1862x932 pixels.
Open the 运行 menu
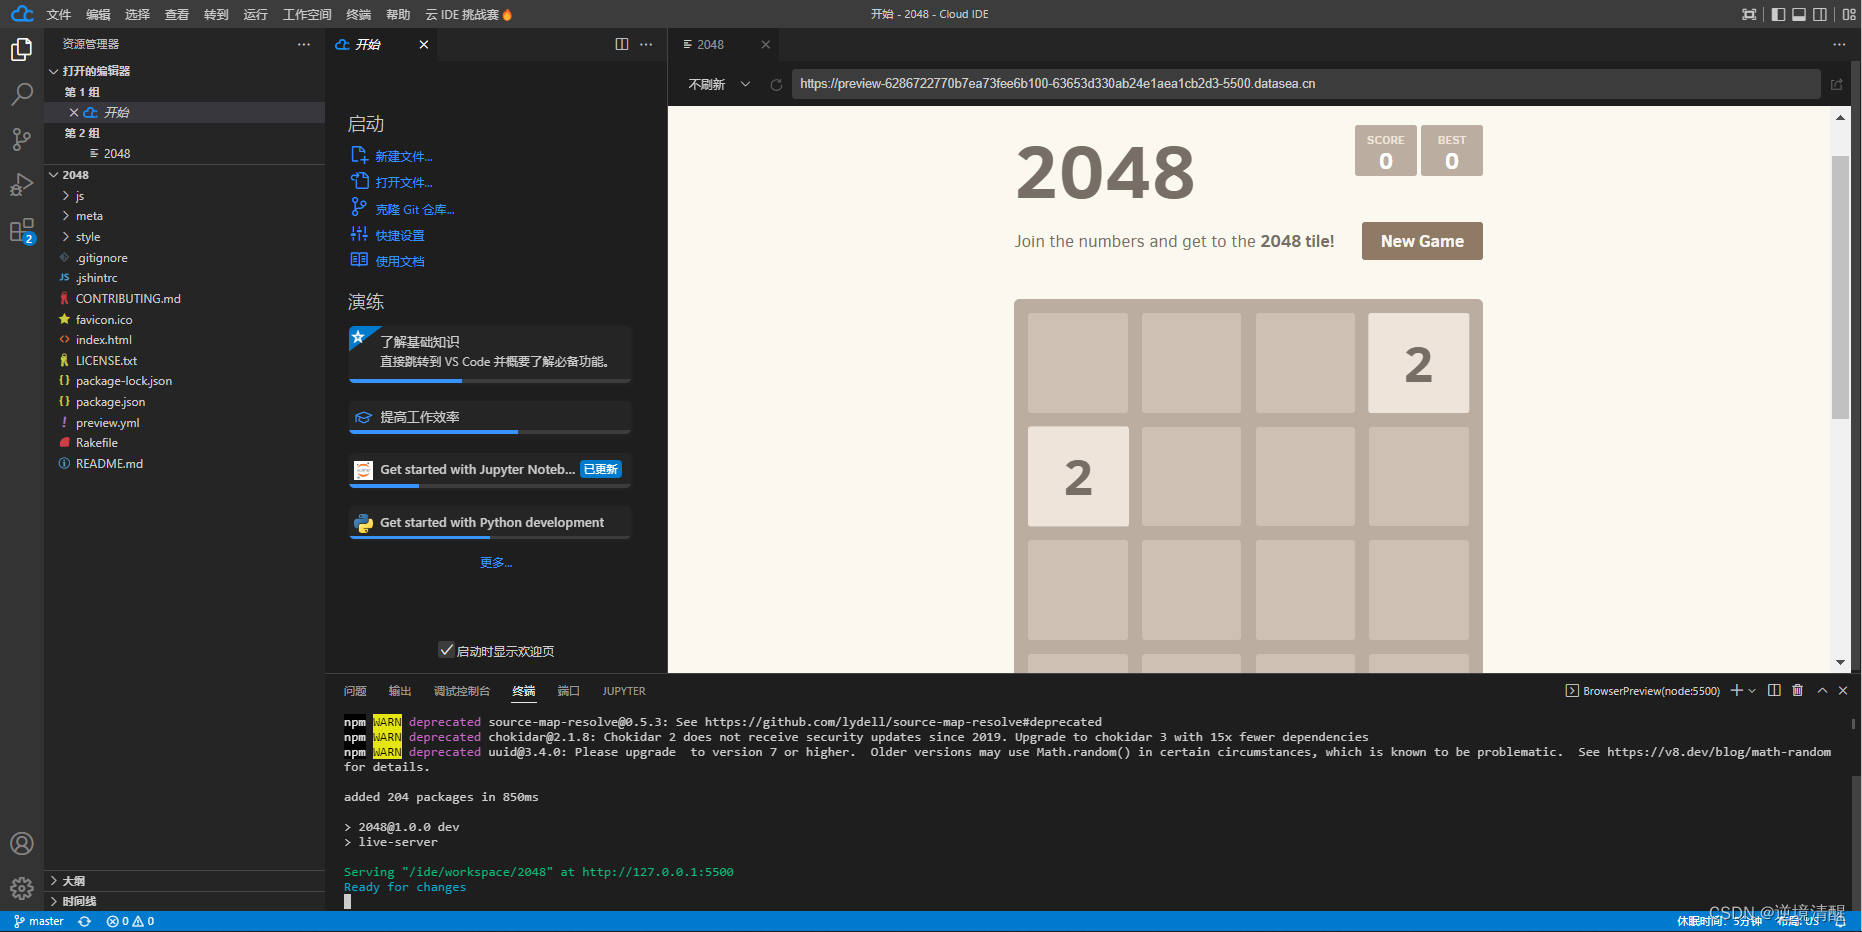[255, 14]
